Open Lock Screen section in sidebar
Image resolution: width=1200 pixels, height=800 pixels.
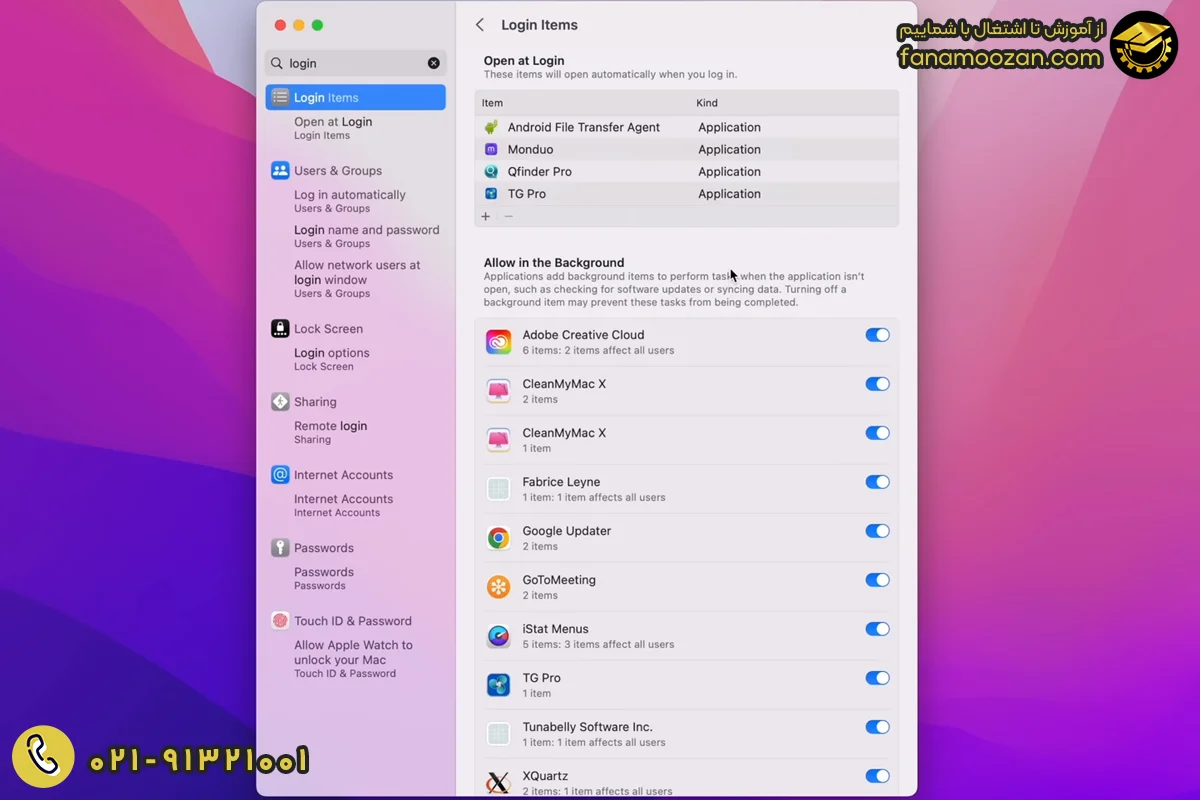point(328,329)
